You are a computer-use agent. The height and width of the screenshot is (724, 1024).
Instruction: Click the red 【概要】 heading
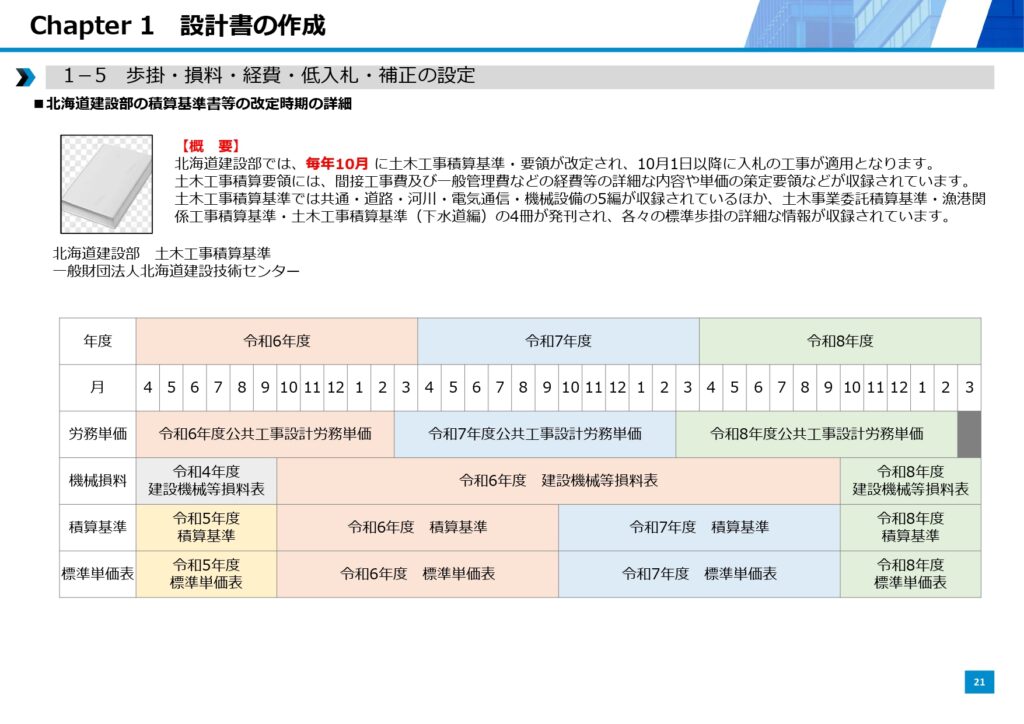tap(211, 146)
